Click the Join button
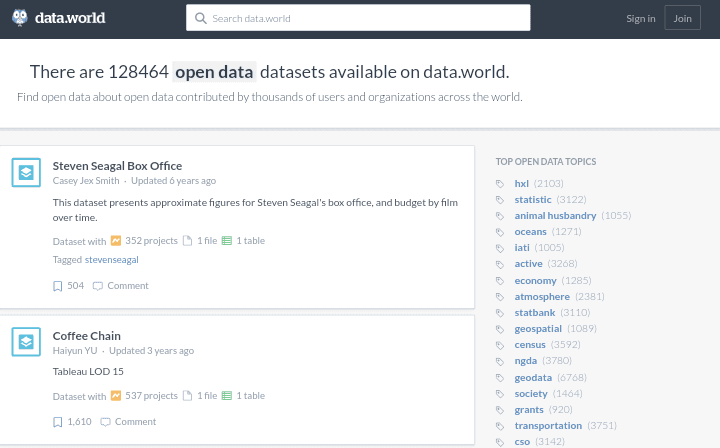 (x=682, y=18)
